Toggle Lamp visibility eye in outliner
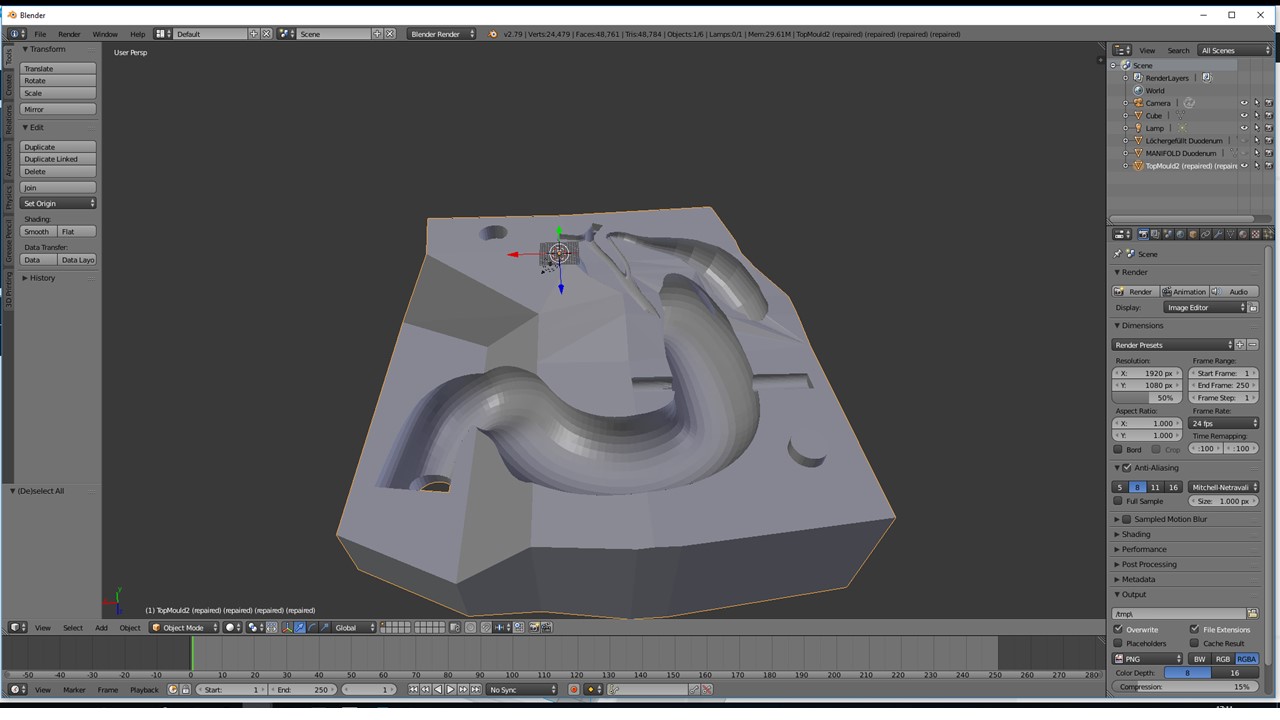Image resolution: width=1280 pixels, height=720 pixels. pos(1244,128)
